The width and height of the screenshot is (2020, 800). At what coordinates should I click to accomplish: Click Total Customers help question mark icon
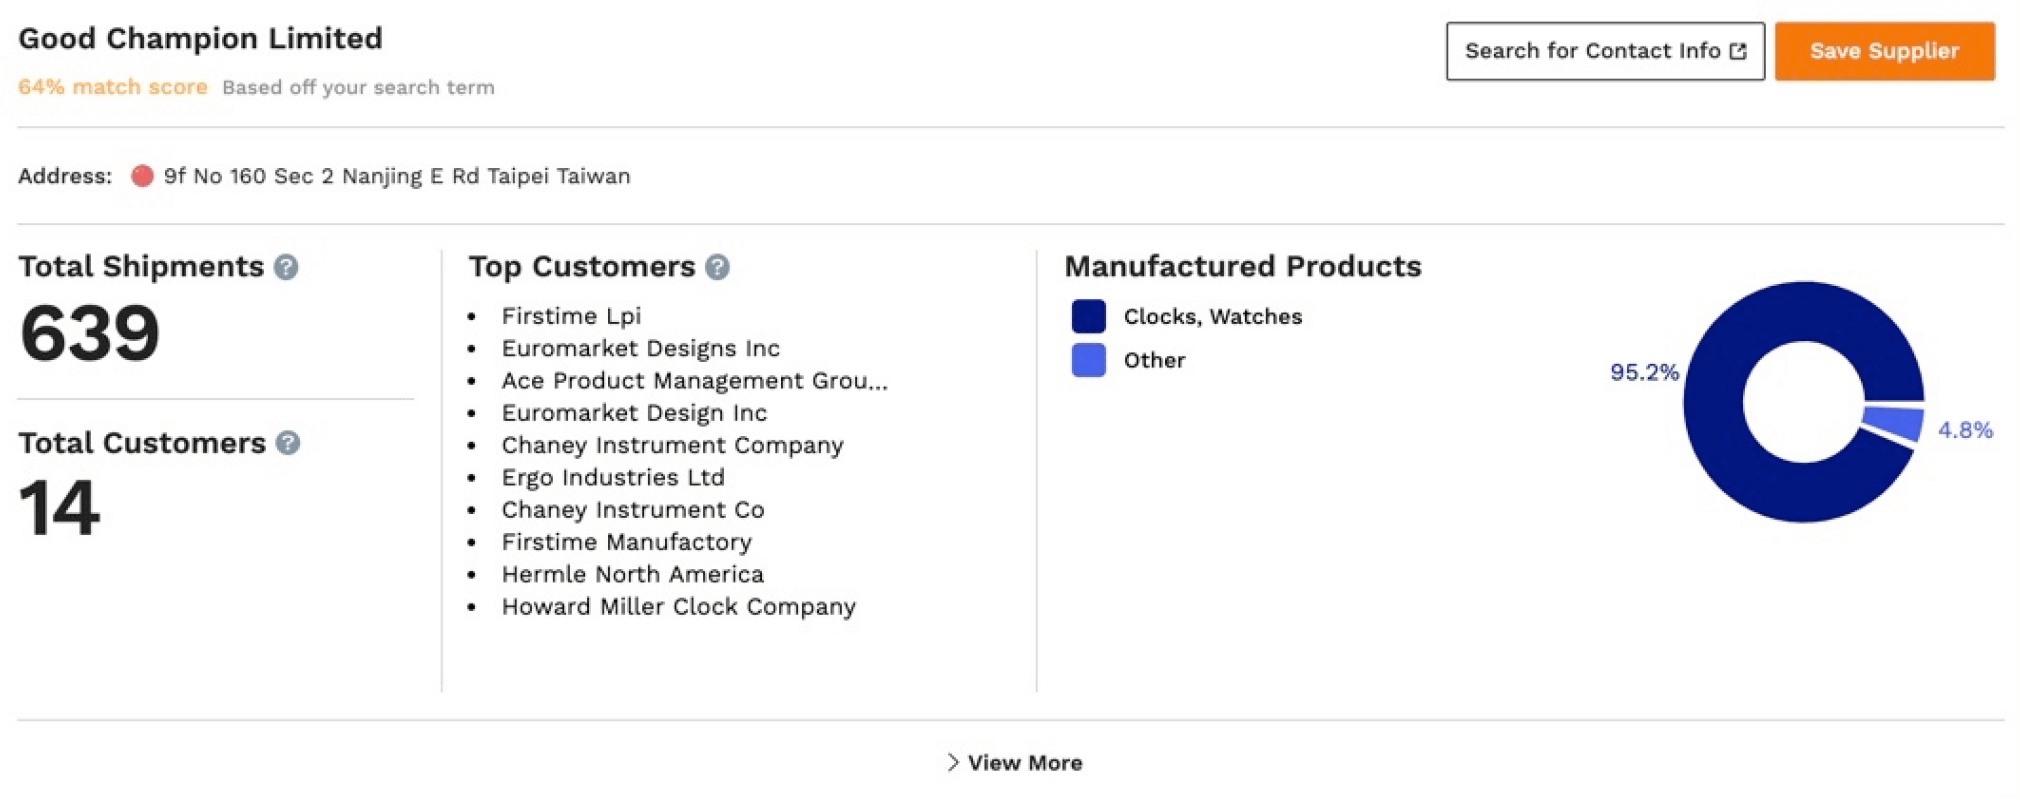(x=288, y=443)
